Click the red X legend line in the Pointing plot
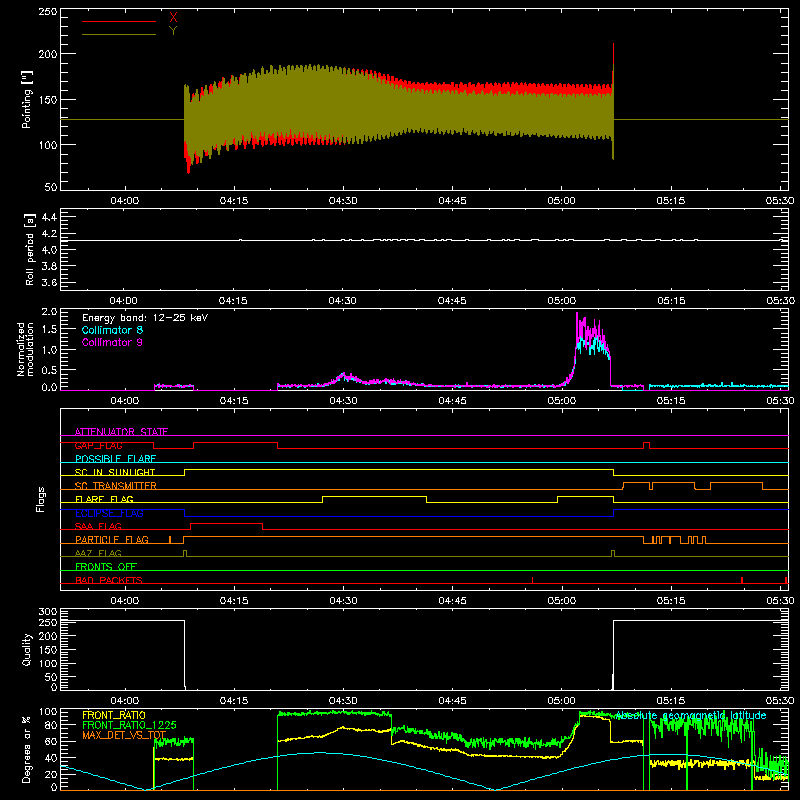The height and width of the screenshot is (800, 800). point(119,21)
